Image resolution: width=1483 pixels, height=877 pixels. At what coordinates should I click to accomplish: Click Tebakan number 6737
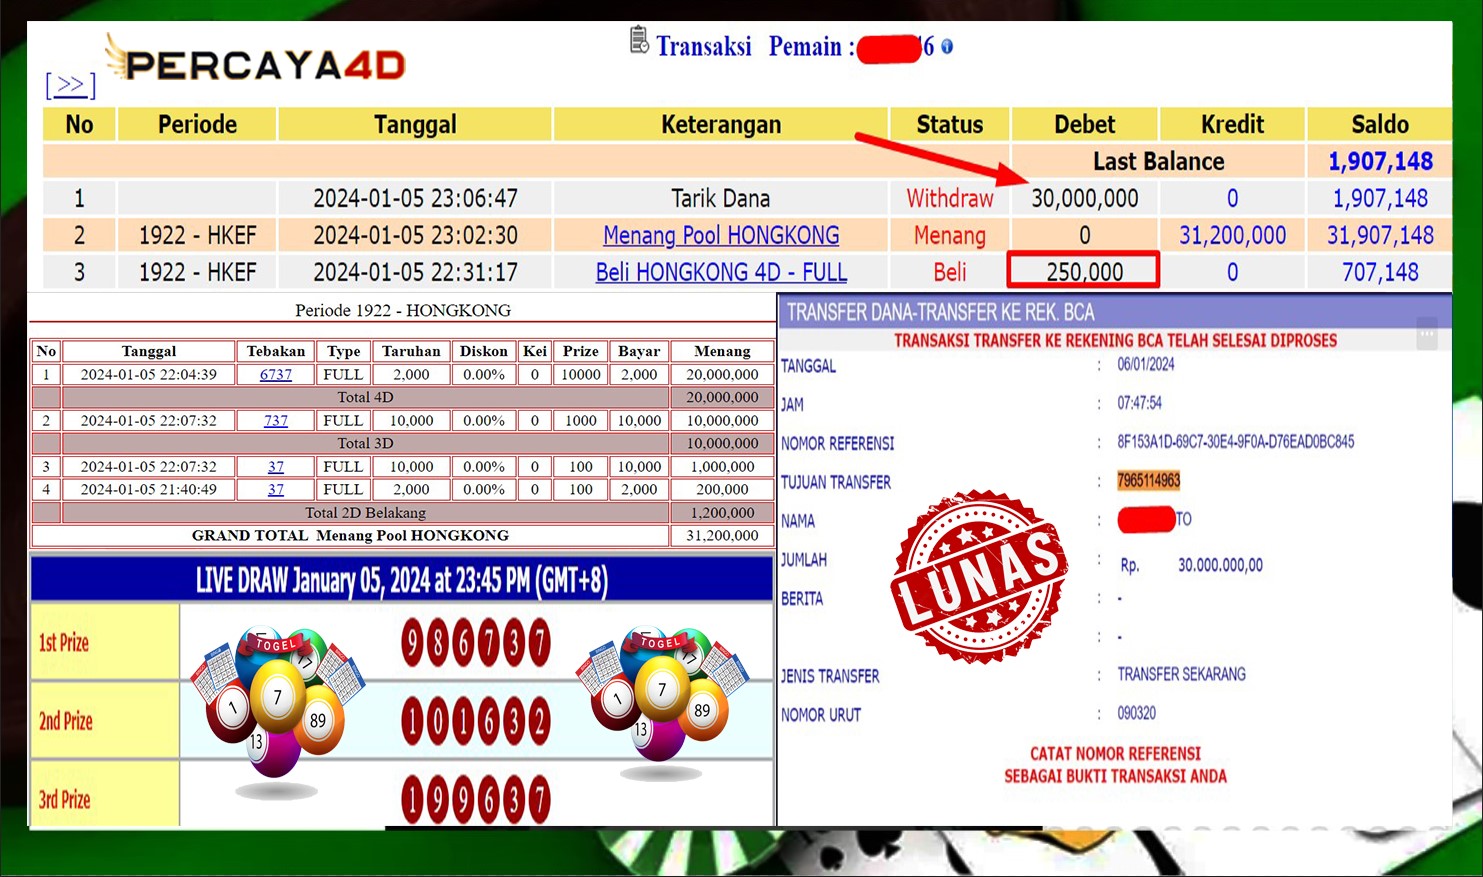pos(276,375)
